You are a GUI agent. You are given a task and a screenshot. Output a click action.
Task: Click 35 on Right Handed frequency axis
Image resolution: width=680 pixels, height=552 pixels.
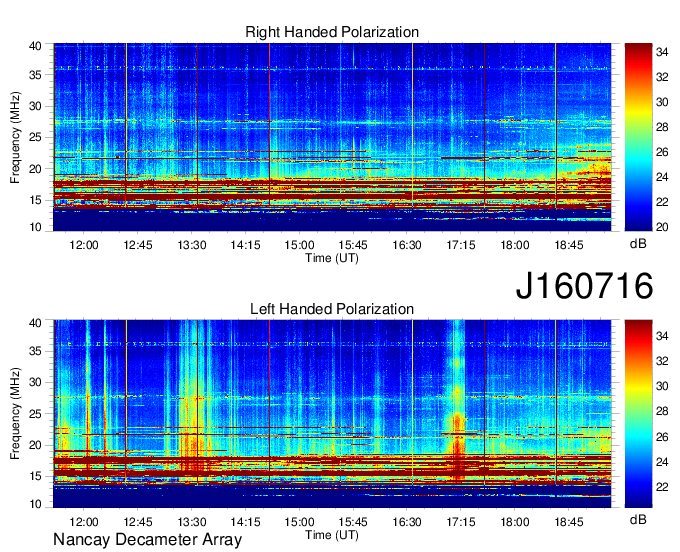coord(35,75)
